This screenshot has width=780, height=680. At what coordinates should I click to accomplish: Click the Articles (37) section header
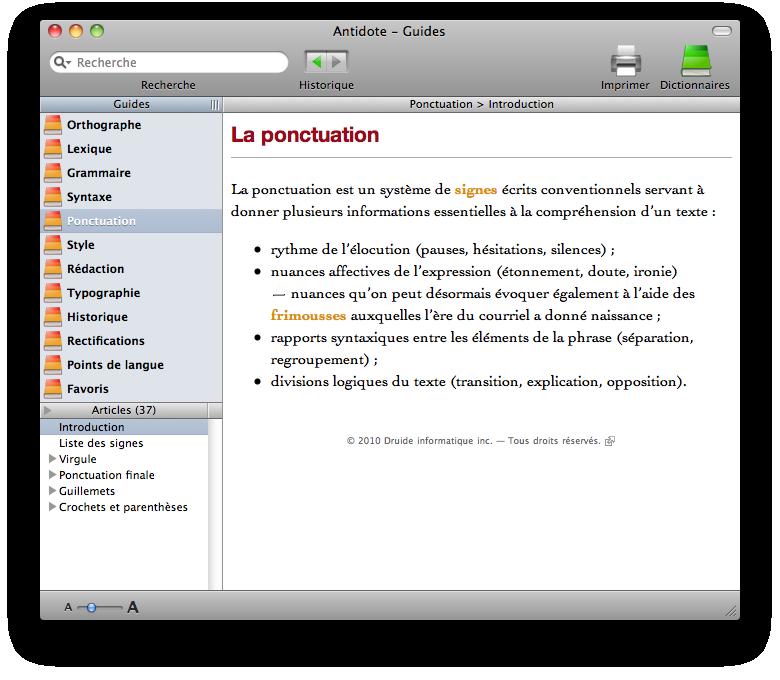[124, 410]
